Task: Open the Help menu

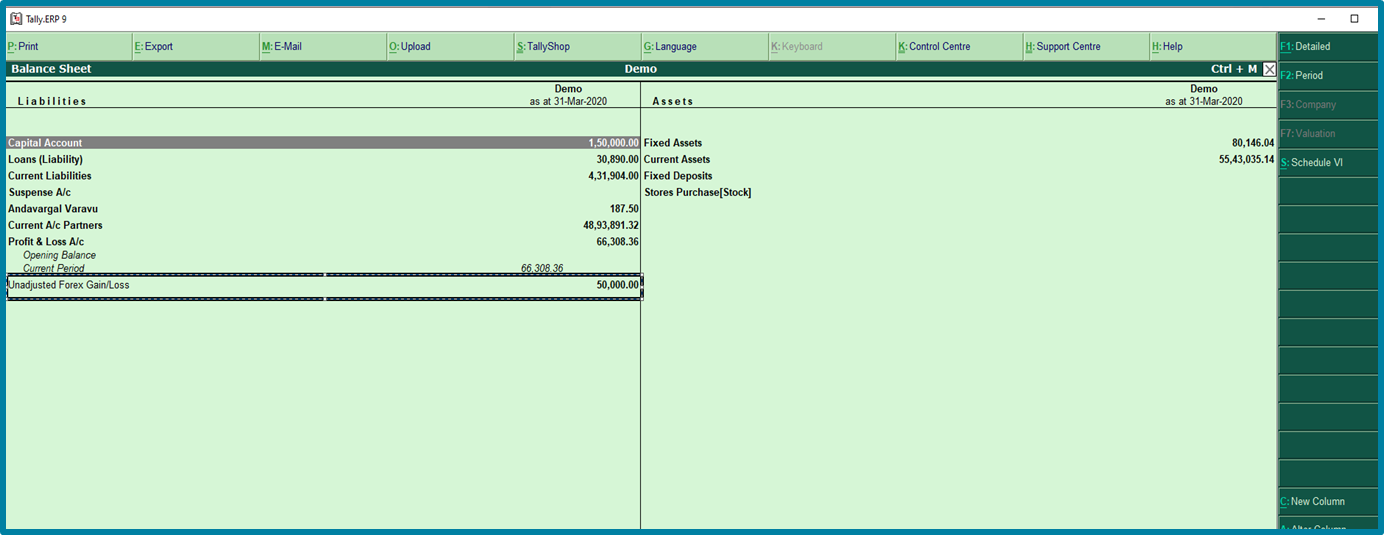Action: pyautogui.click(x=1212, y=46)
